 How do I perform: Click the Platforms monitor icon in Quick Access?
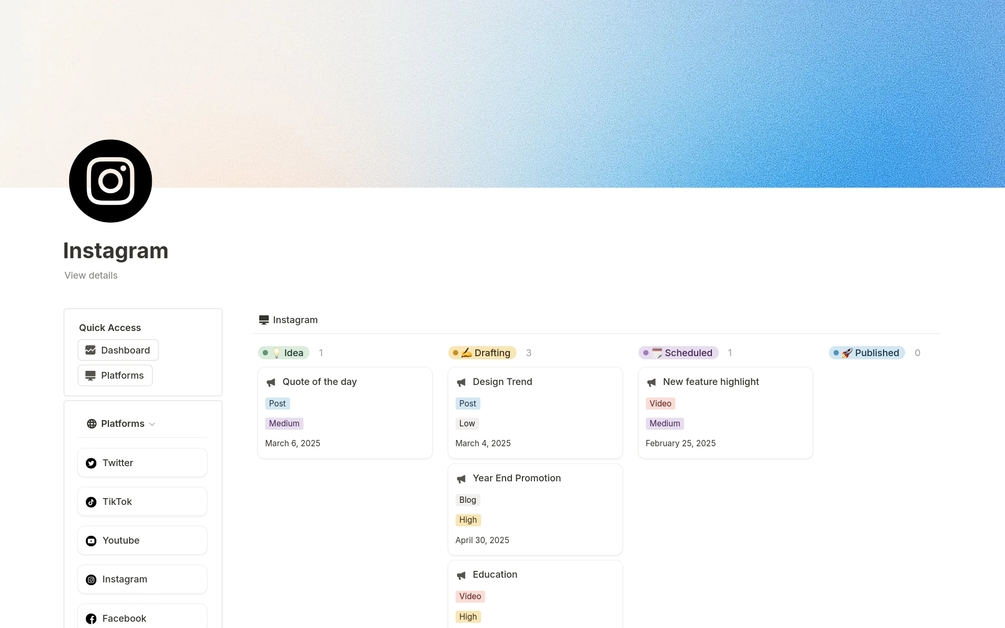tap(90, 376)
